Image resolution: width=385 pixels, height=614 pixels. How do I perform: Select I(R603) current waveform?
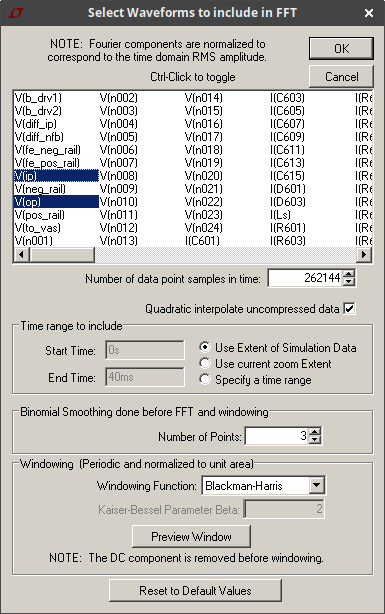point(288,240)
